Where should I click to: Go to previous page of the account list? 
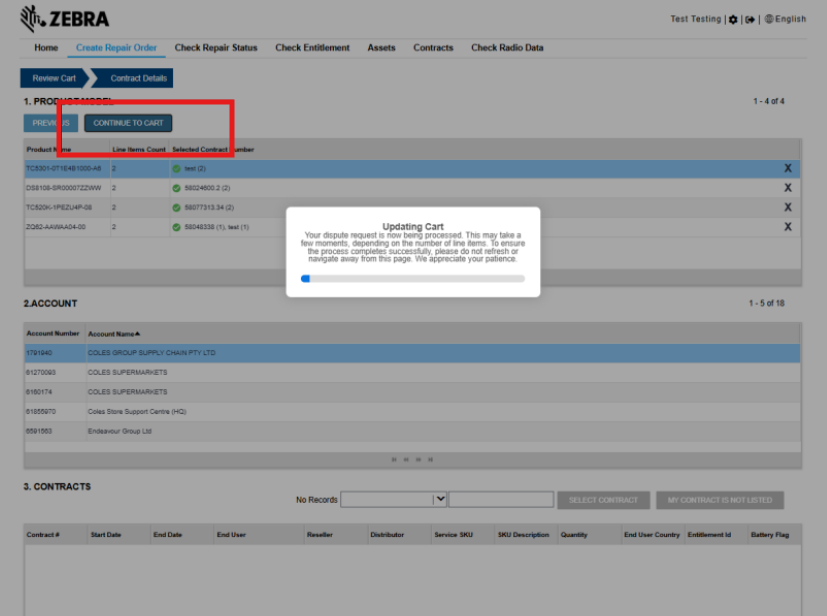point(406,459)
